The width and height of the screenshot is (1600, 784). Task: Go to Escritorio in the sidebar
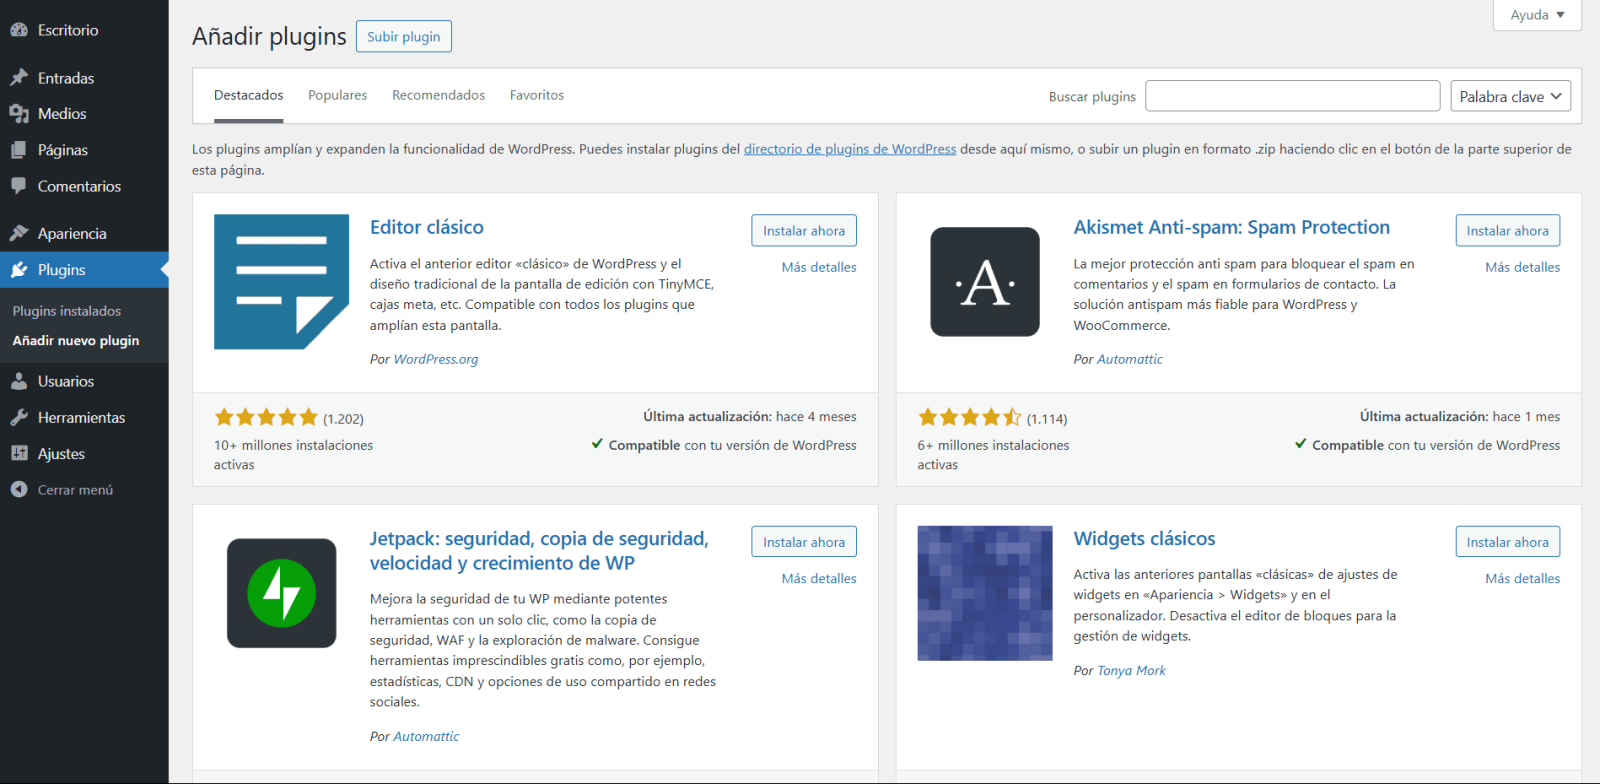[x=68, y=30]
